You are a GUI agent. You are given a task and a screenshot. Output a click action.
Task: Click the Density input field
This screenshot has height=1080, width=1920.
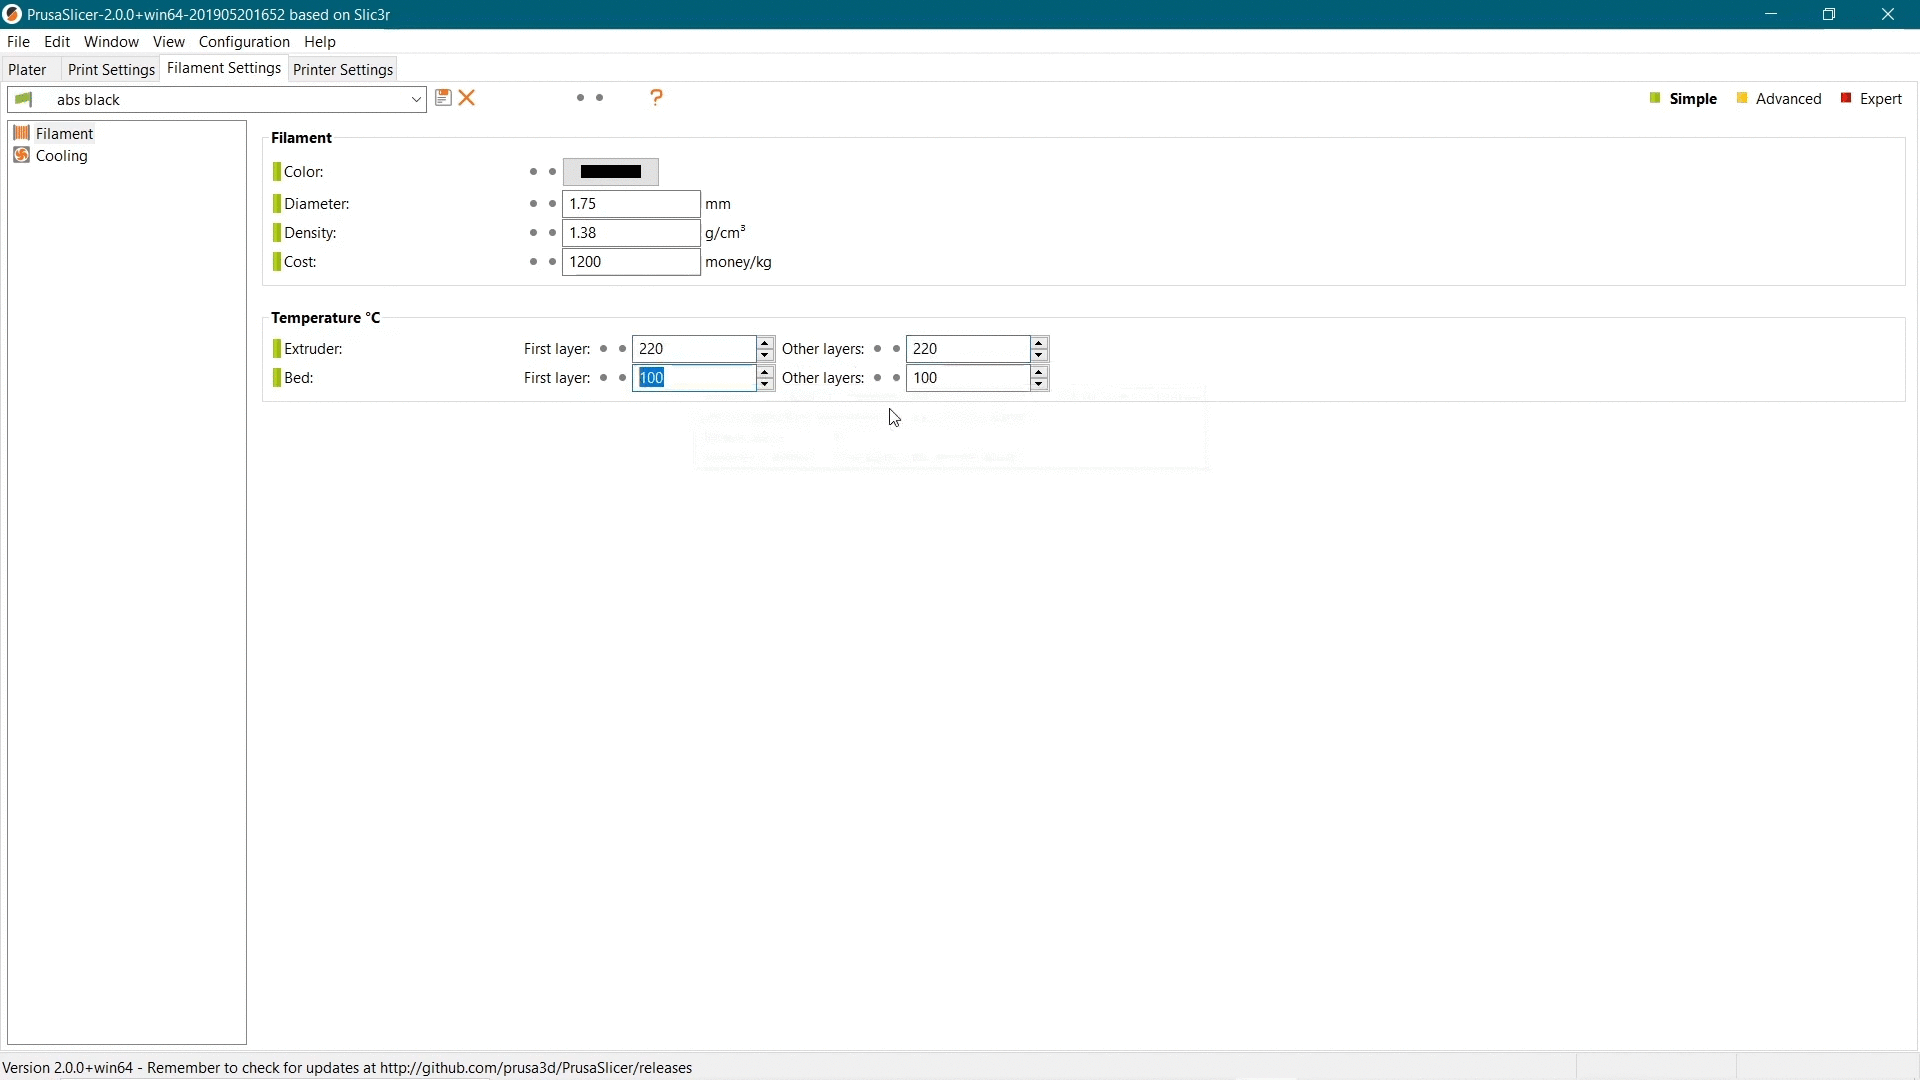click(x=630, y=233)
